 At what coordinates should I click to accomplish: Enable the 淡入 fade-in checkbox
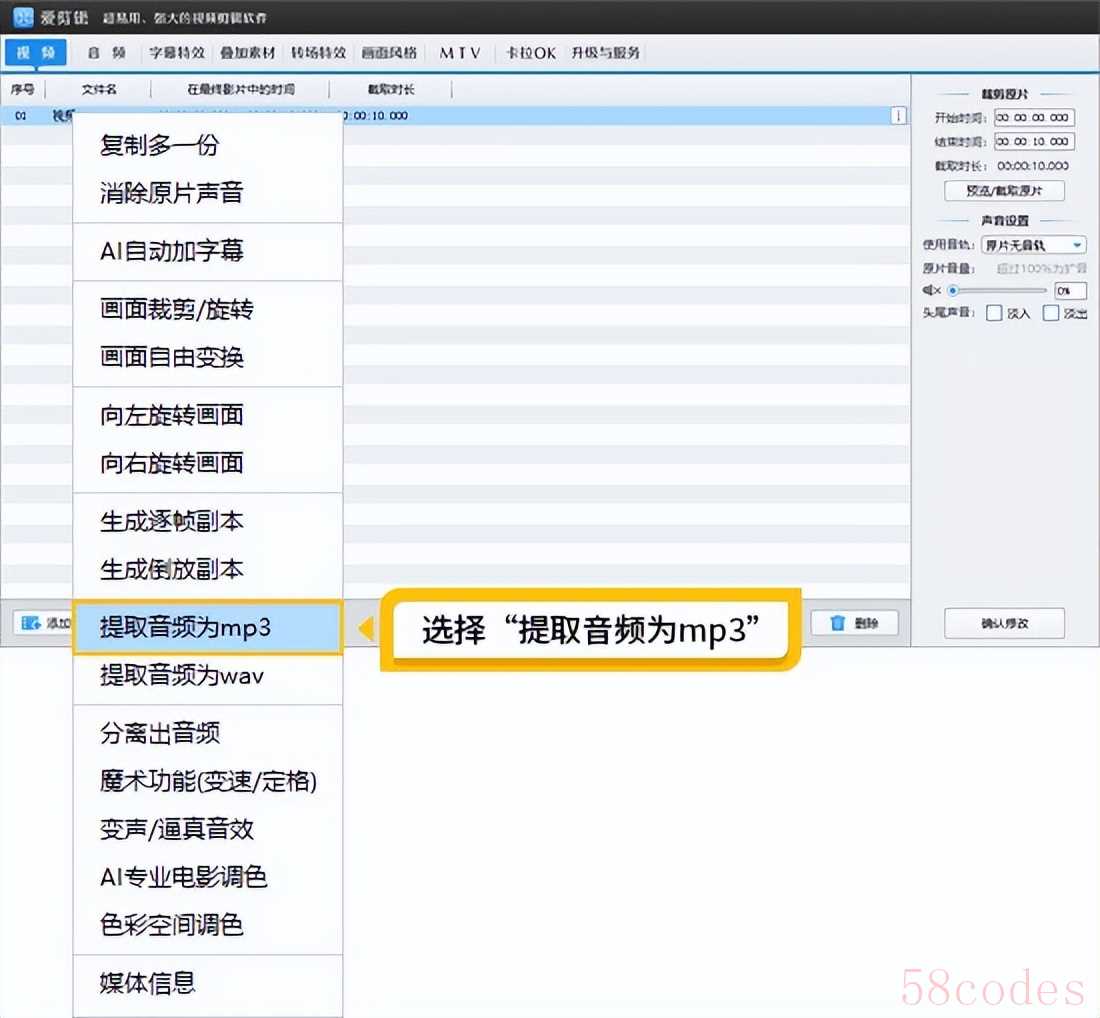(x=994, y=313)
